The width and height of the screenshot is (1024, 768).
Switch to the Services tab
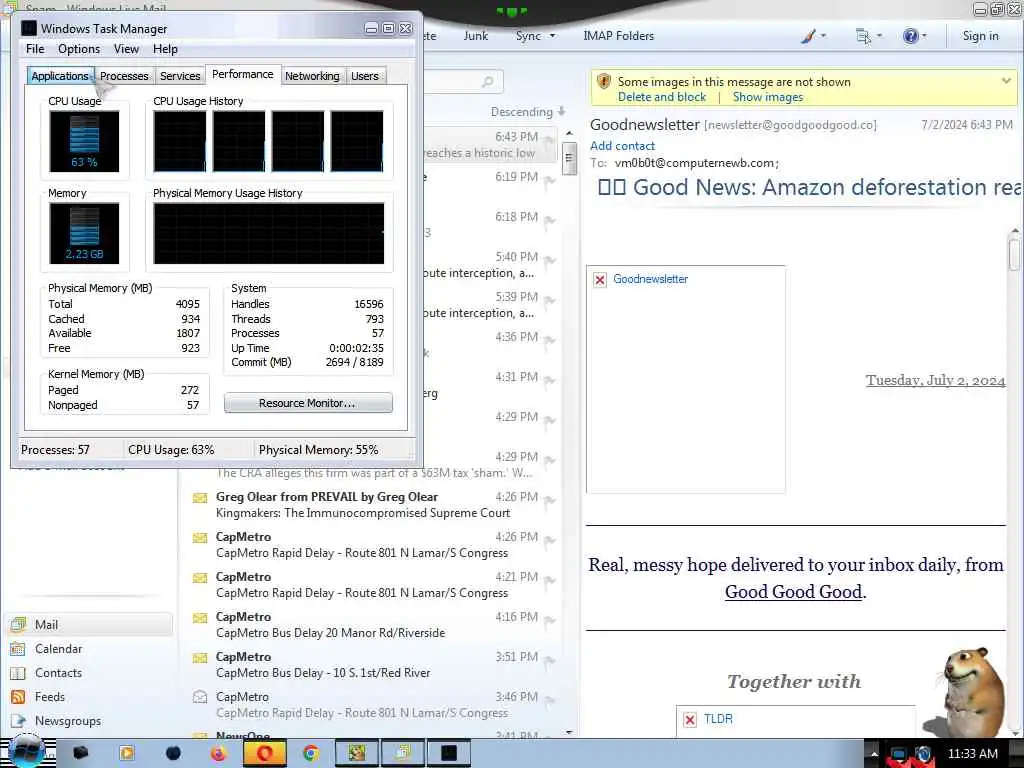coord(180,76)
